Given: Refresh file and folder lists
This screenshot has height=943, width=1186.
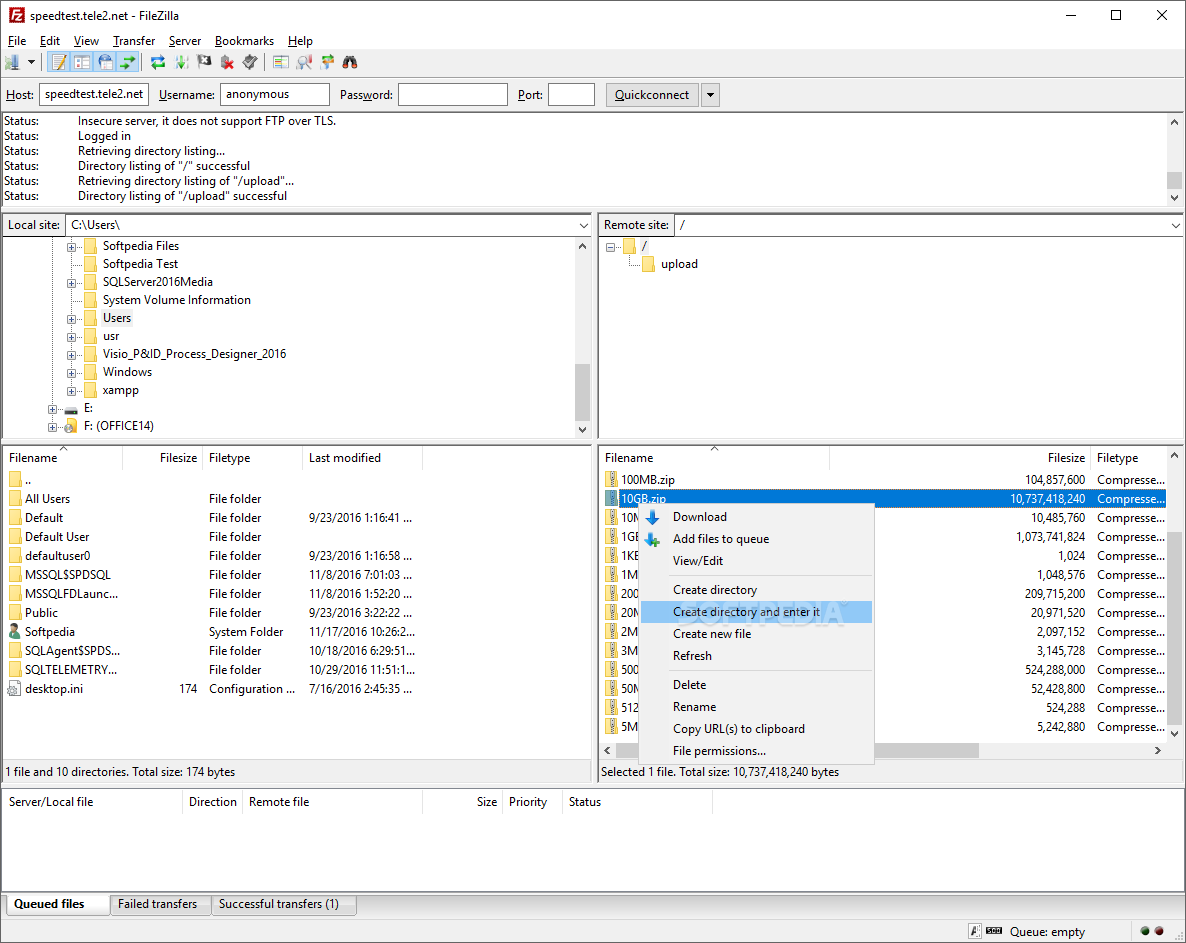Looking at the screenshot, I should 157,63.
